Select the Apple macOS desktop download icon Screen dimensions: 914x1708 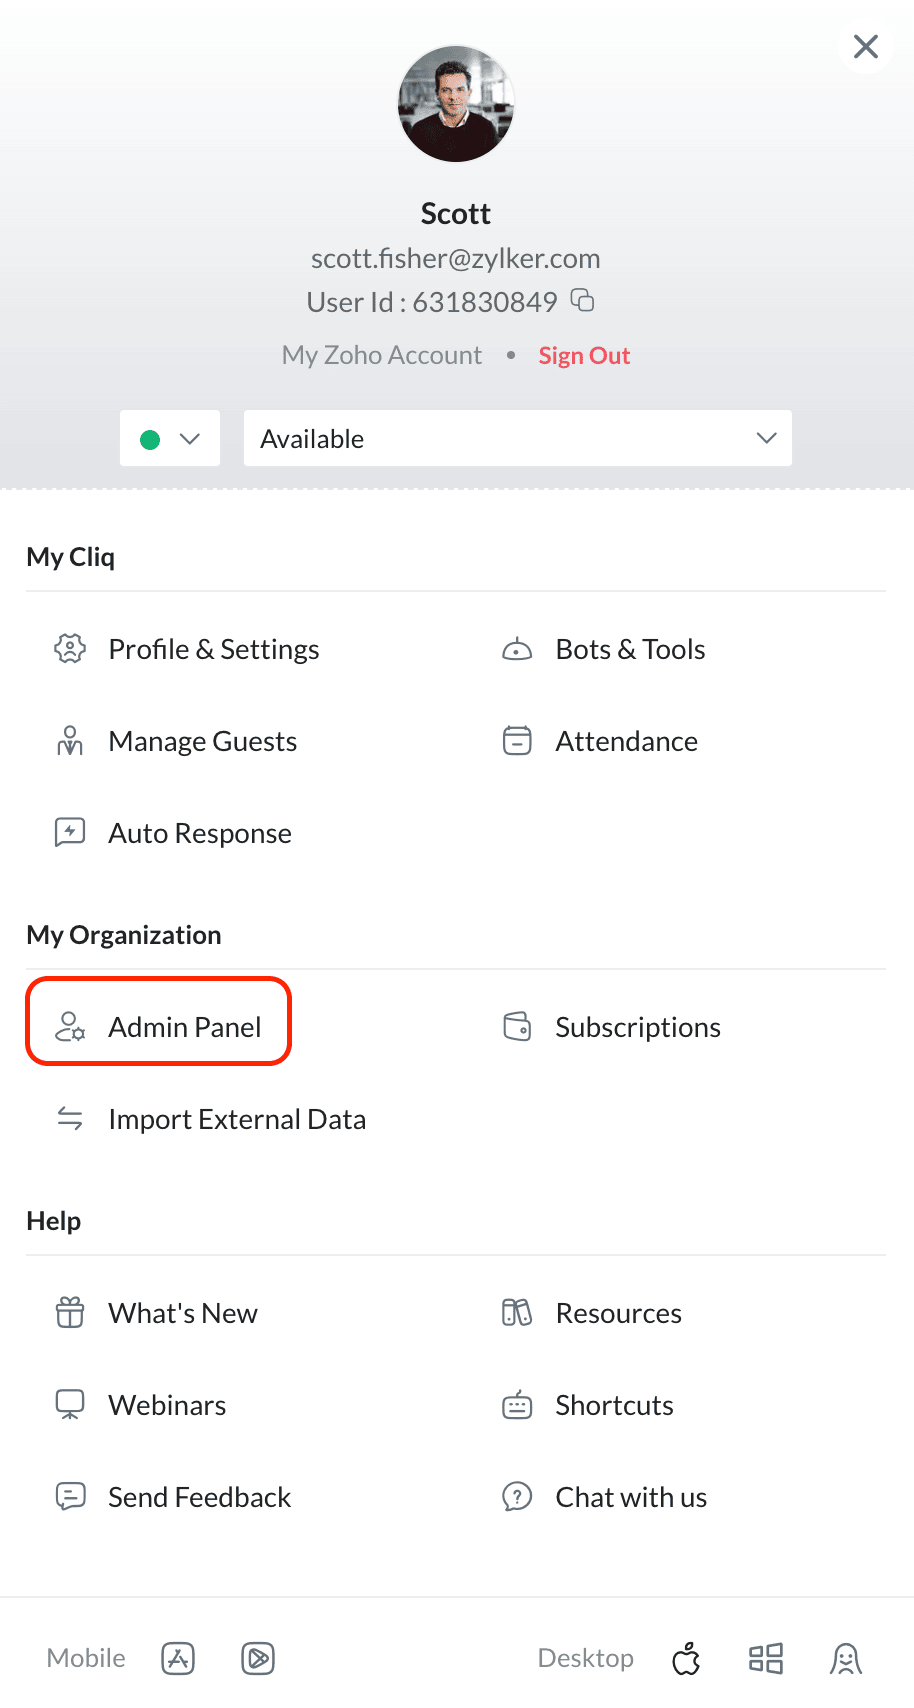coord(686,1658)
